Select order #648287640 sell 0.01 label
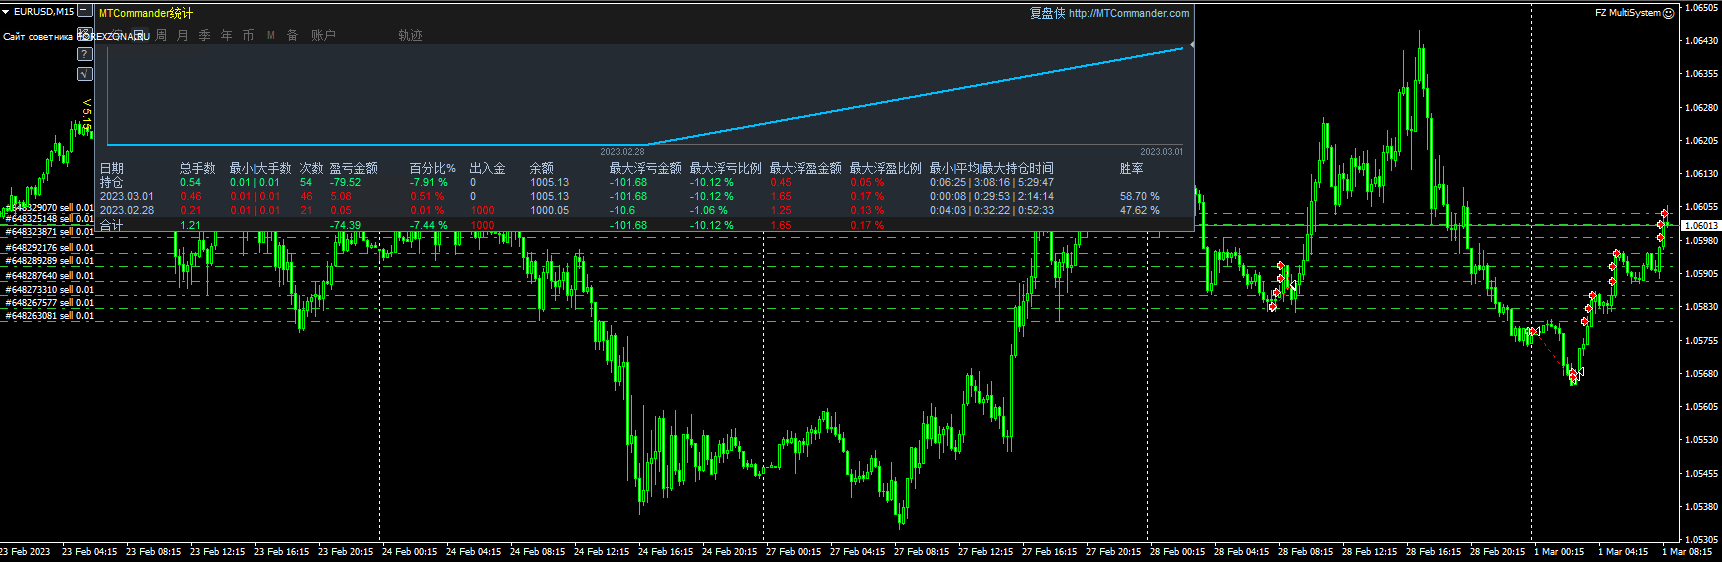Screen dimensions: 1722x562 [49, 275]
